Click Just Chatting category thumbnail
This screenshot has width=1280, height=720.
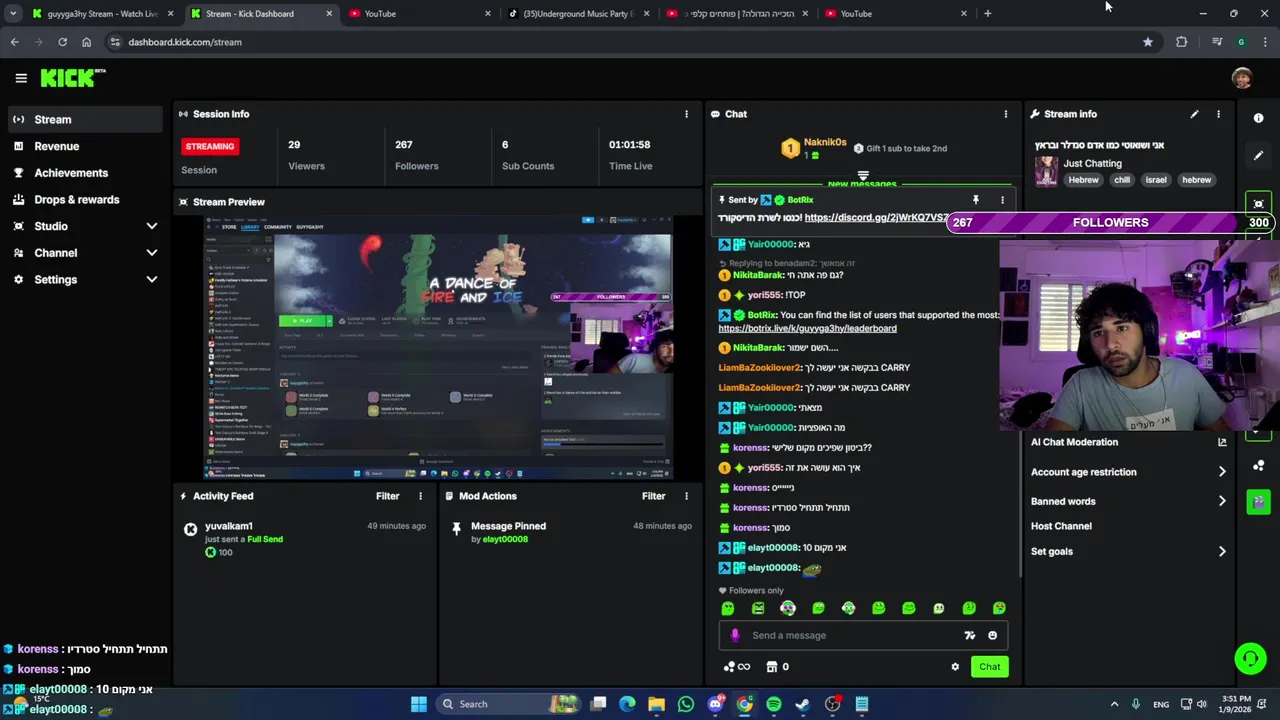click(1046, 171)
